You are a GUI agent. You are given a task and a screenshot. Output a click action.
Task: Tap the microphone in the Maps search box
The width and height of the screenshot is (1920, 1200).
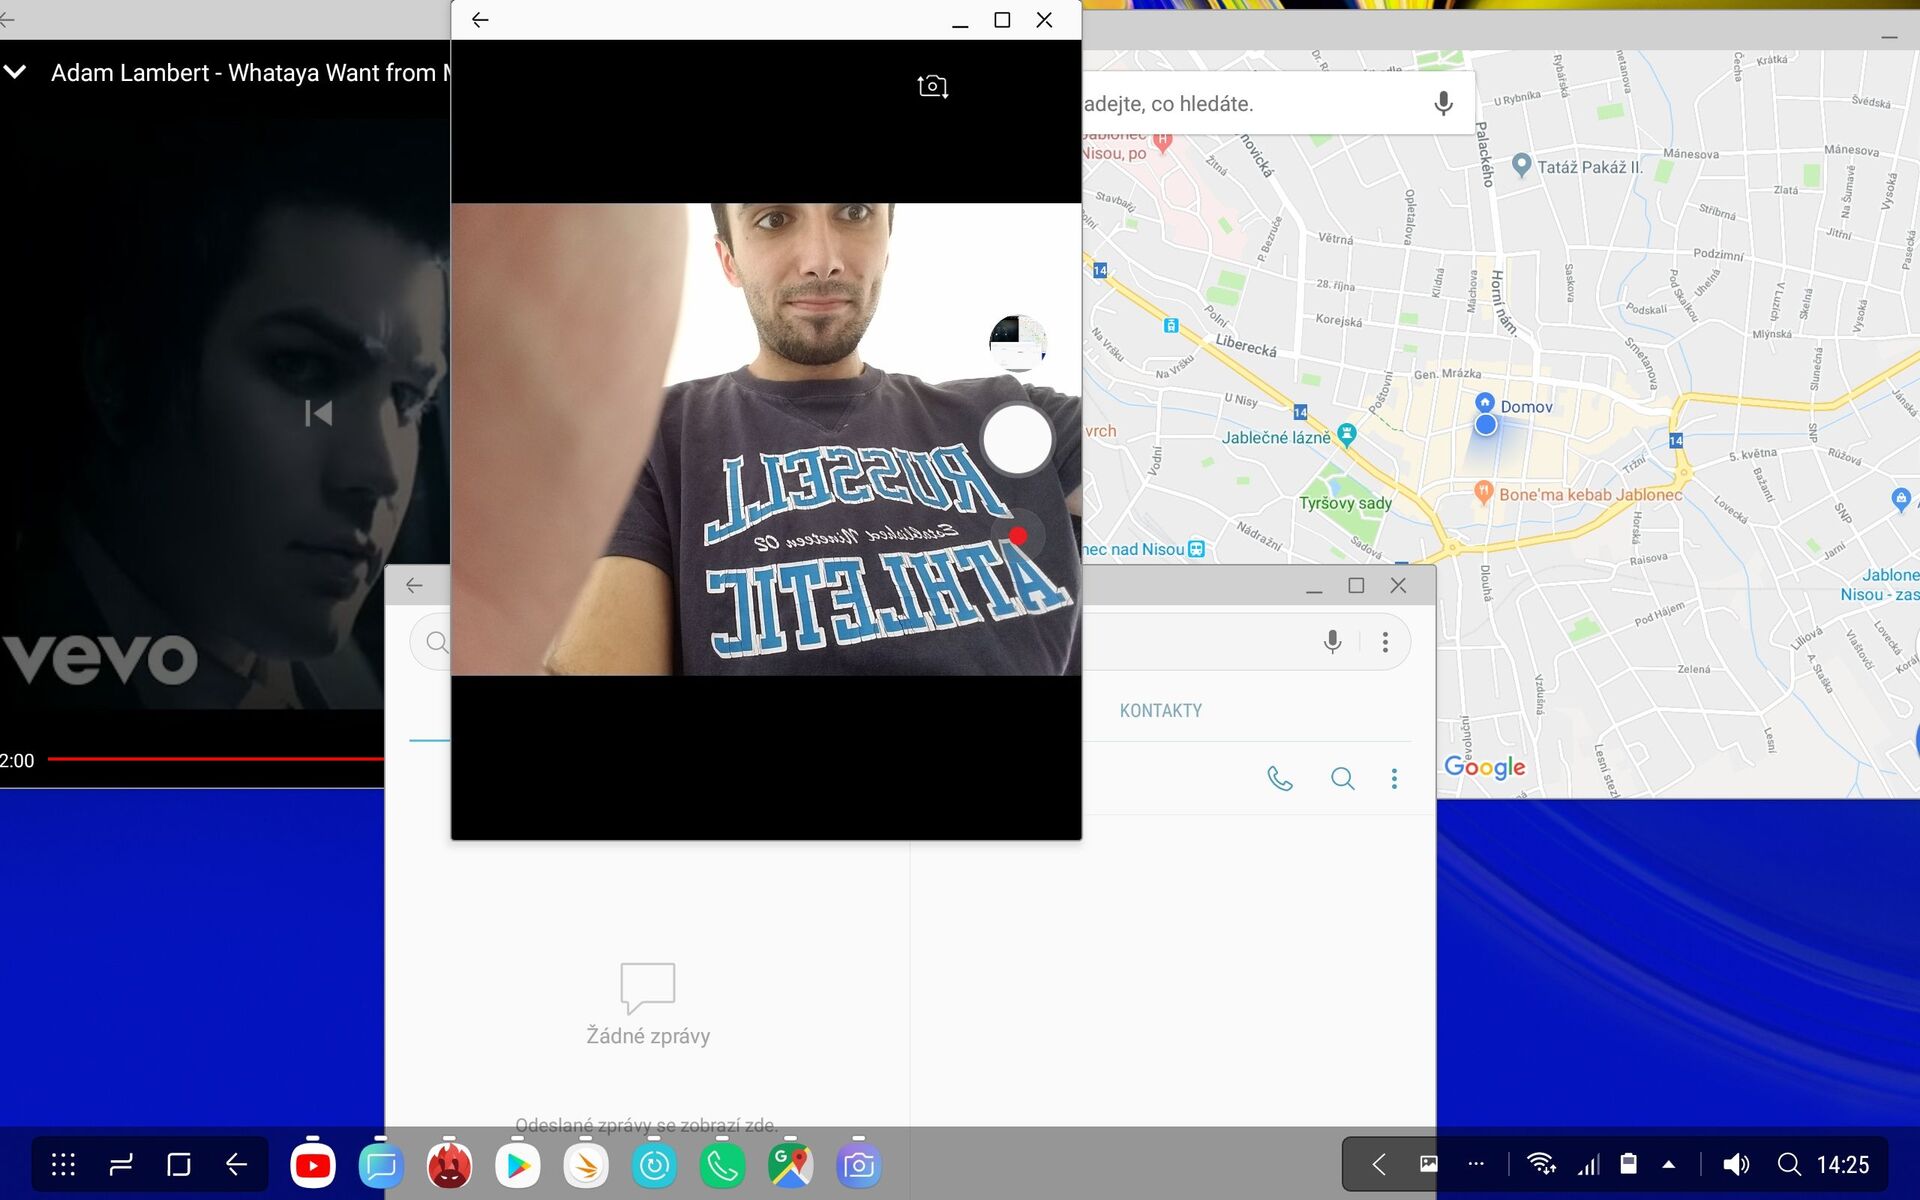coord(1442,103)
